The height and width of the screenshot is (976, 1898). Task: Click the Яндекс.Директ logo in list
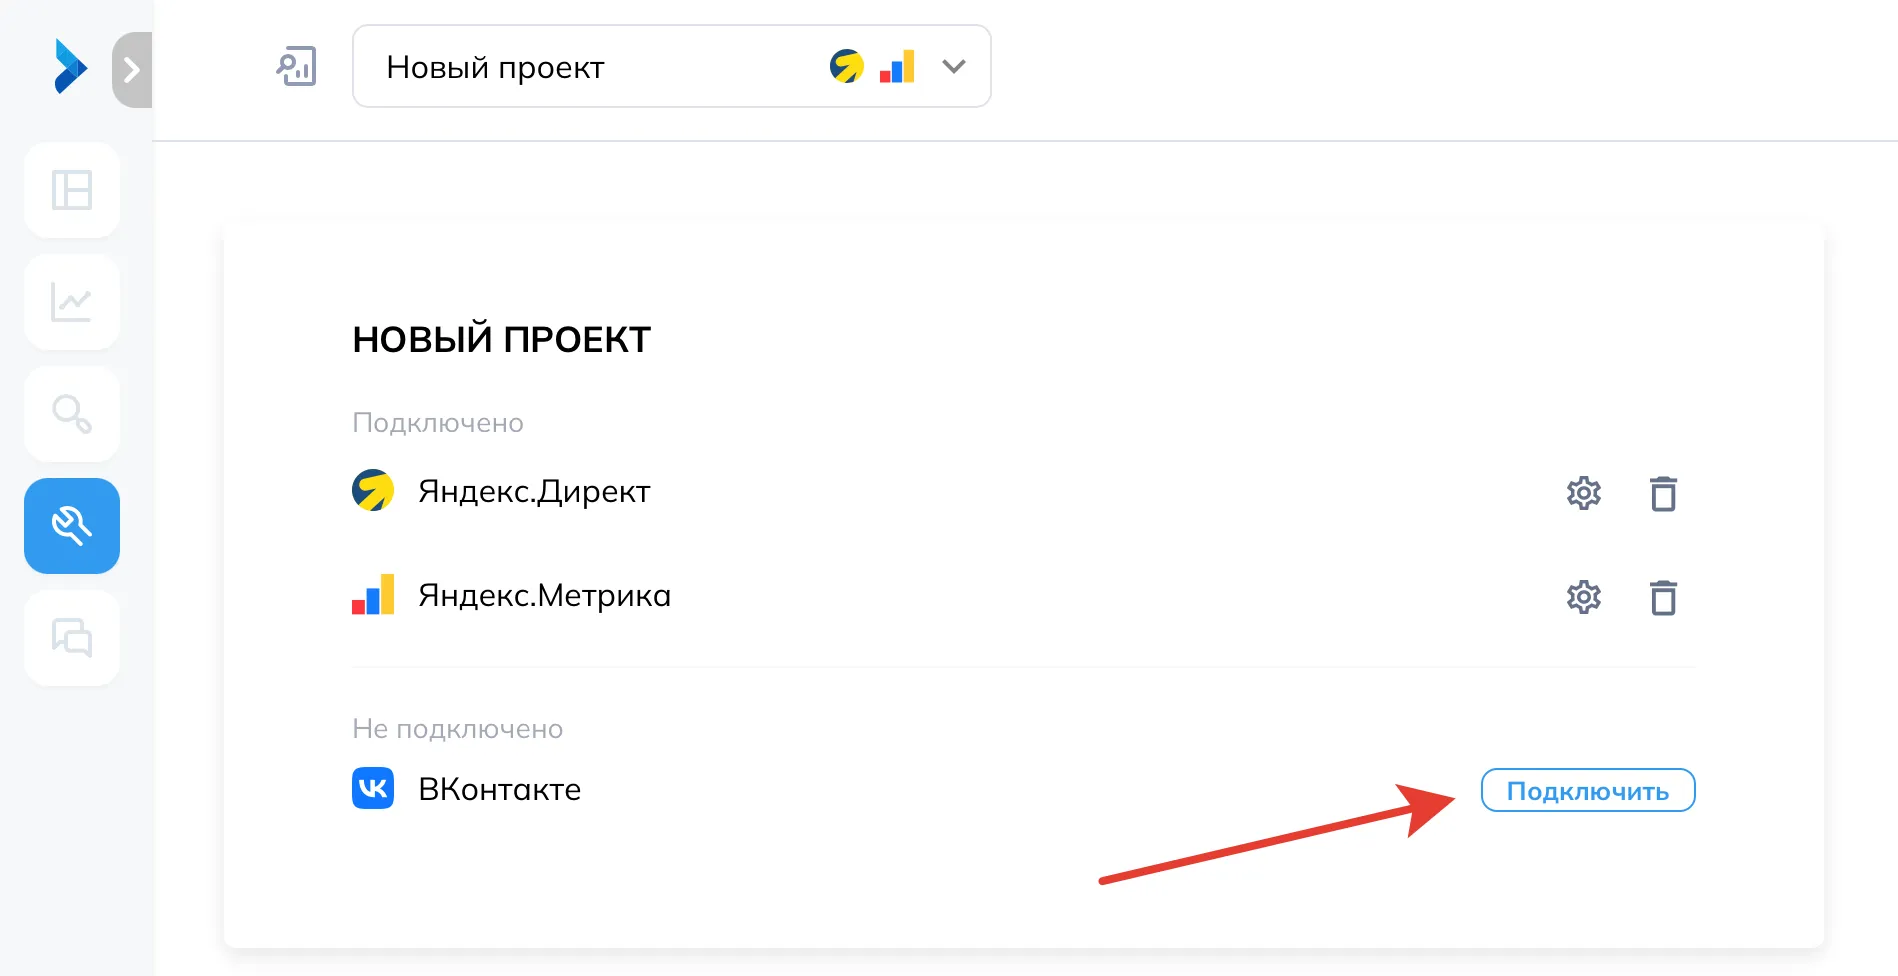pyautogui.click(x=373, y=490)
